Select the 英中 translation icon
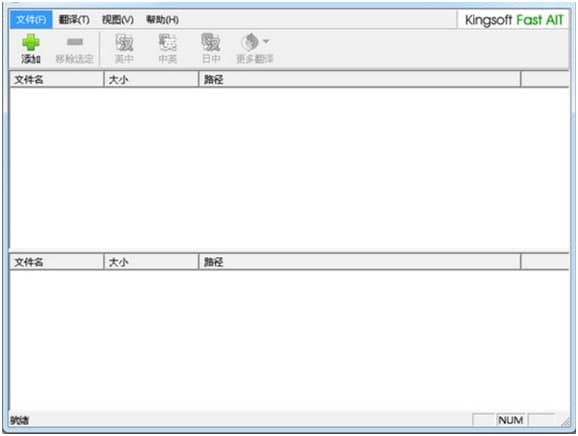 (x=124, y=42)
